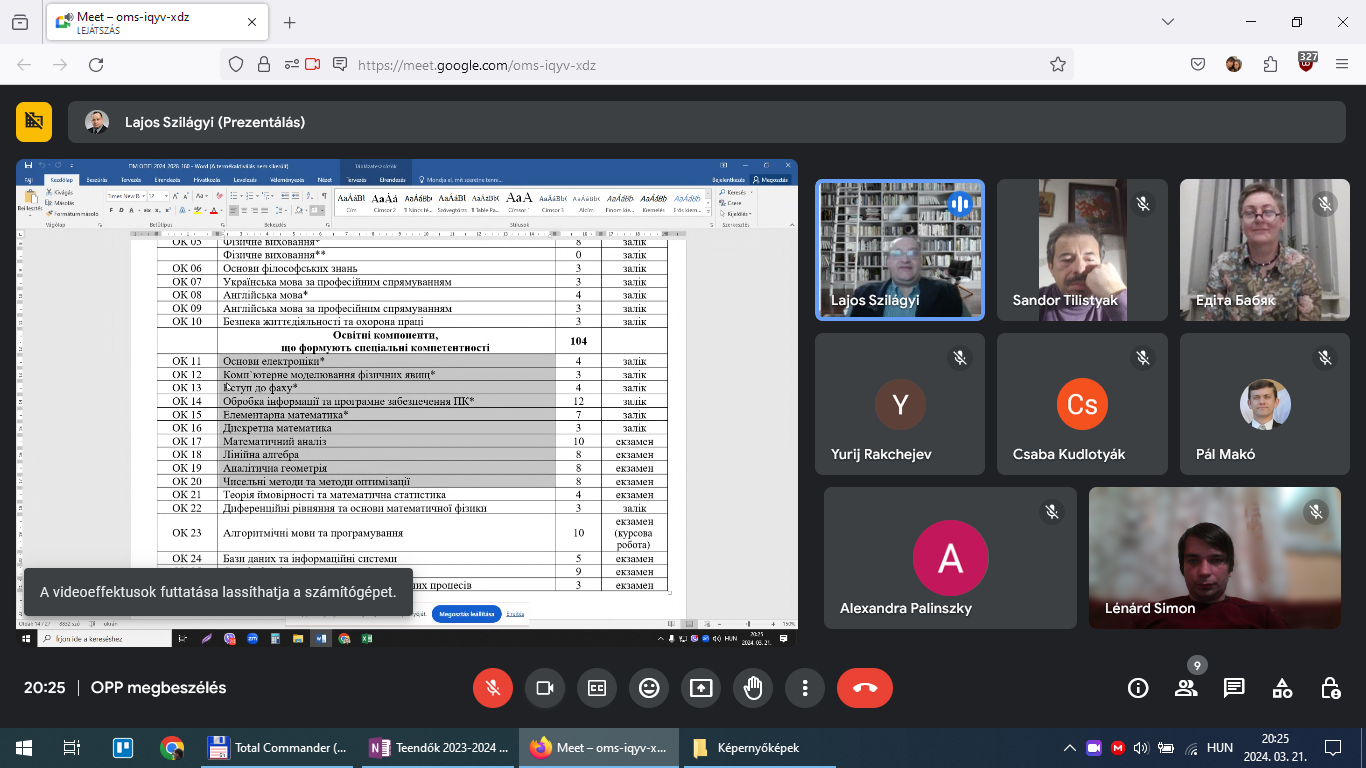
Task: Leave the call with the red button
Action: (x=865, y=688)
